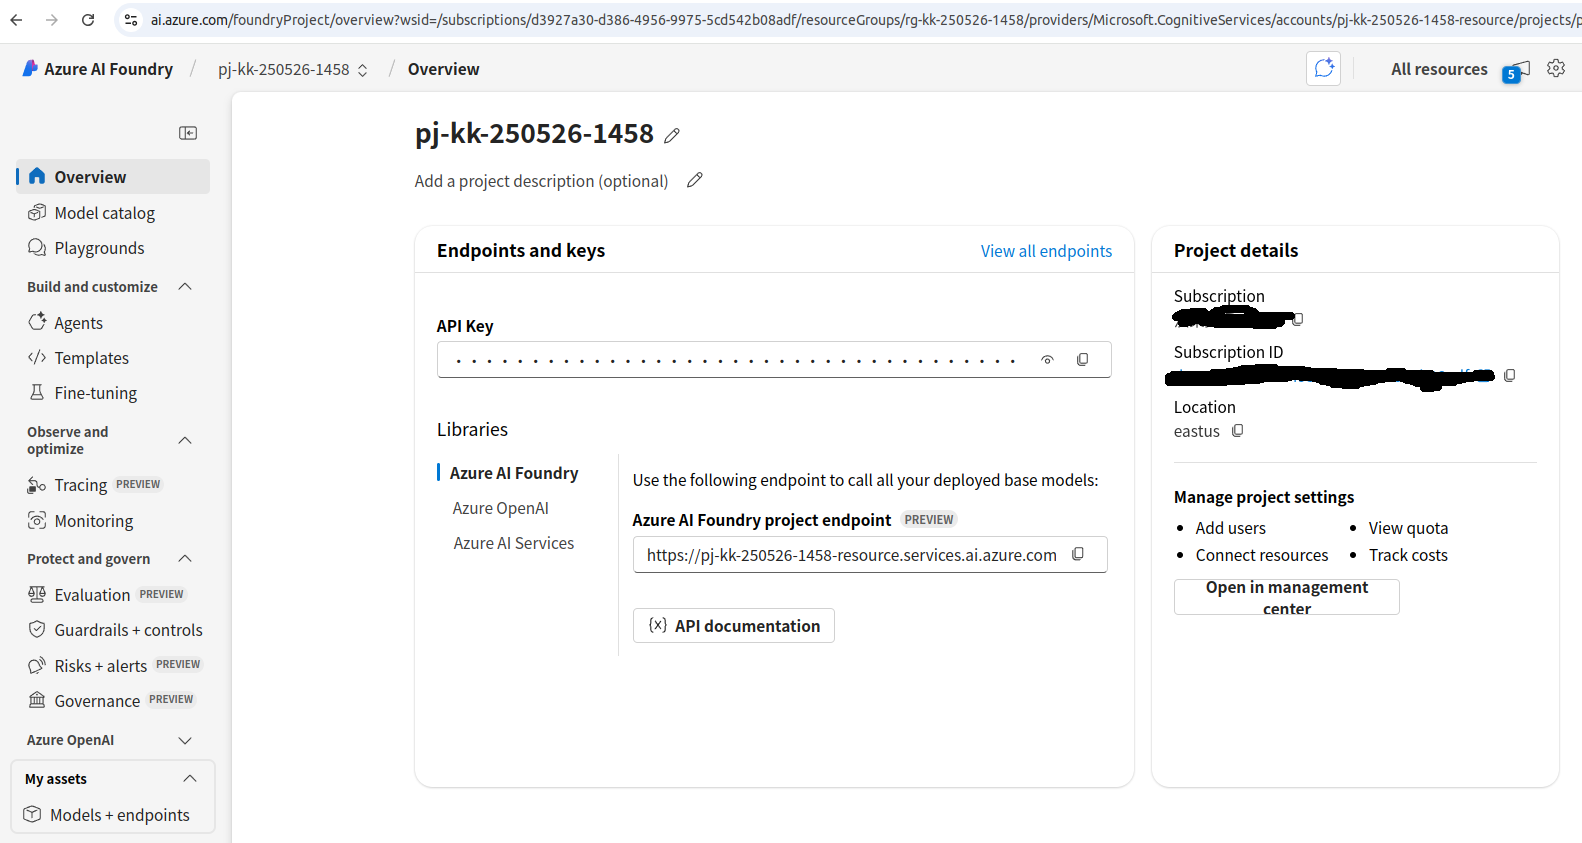The height and width of the screenshot is (843, 1582).
Task: Expand the Azure OpenAI section
Action: 184,740
